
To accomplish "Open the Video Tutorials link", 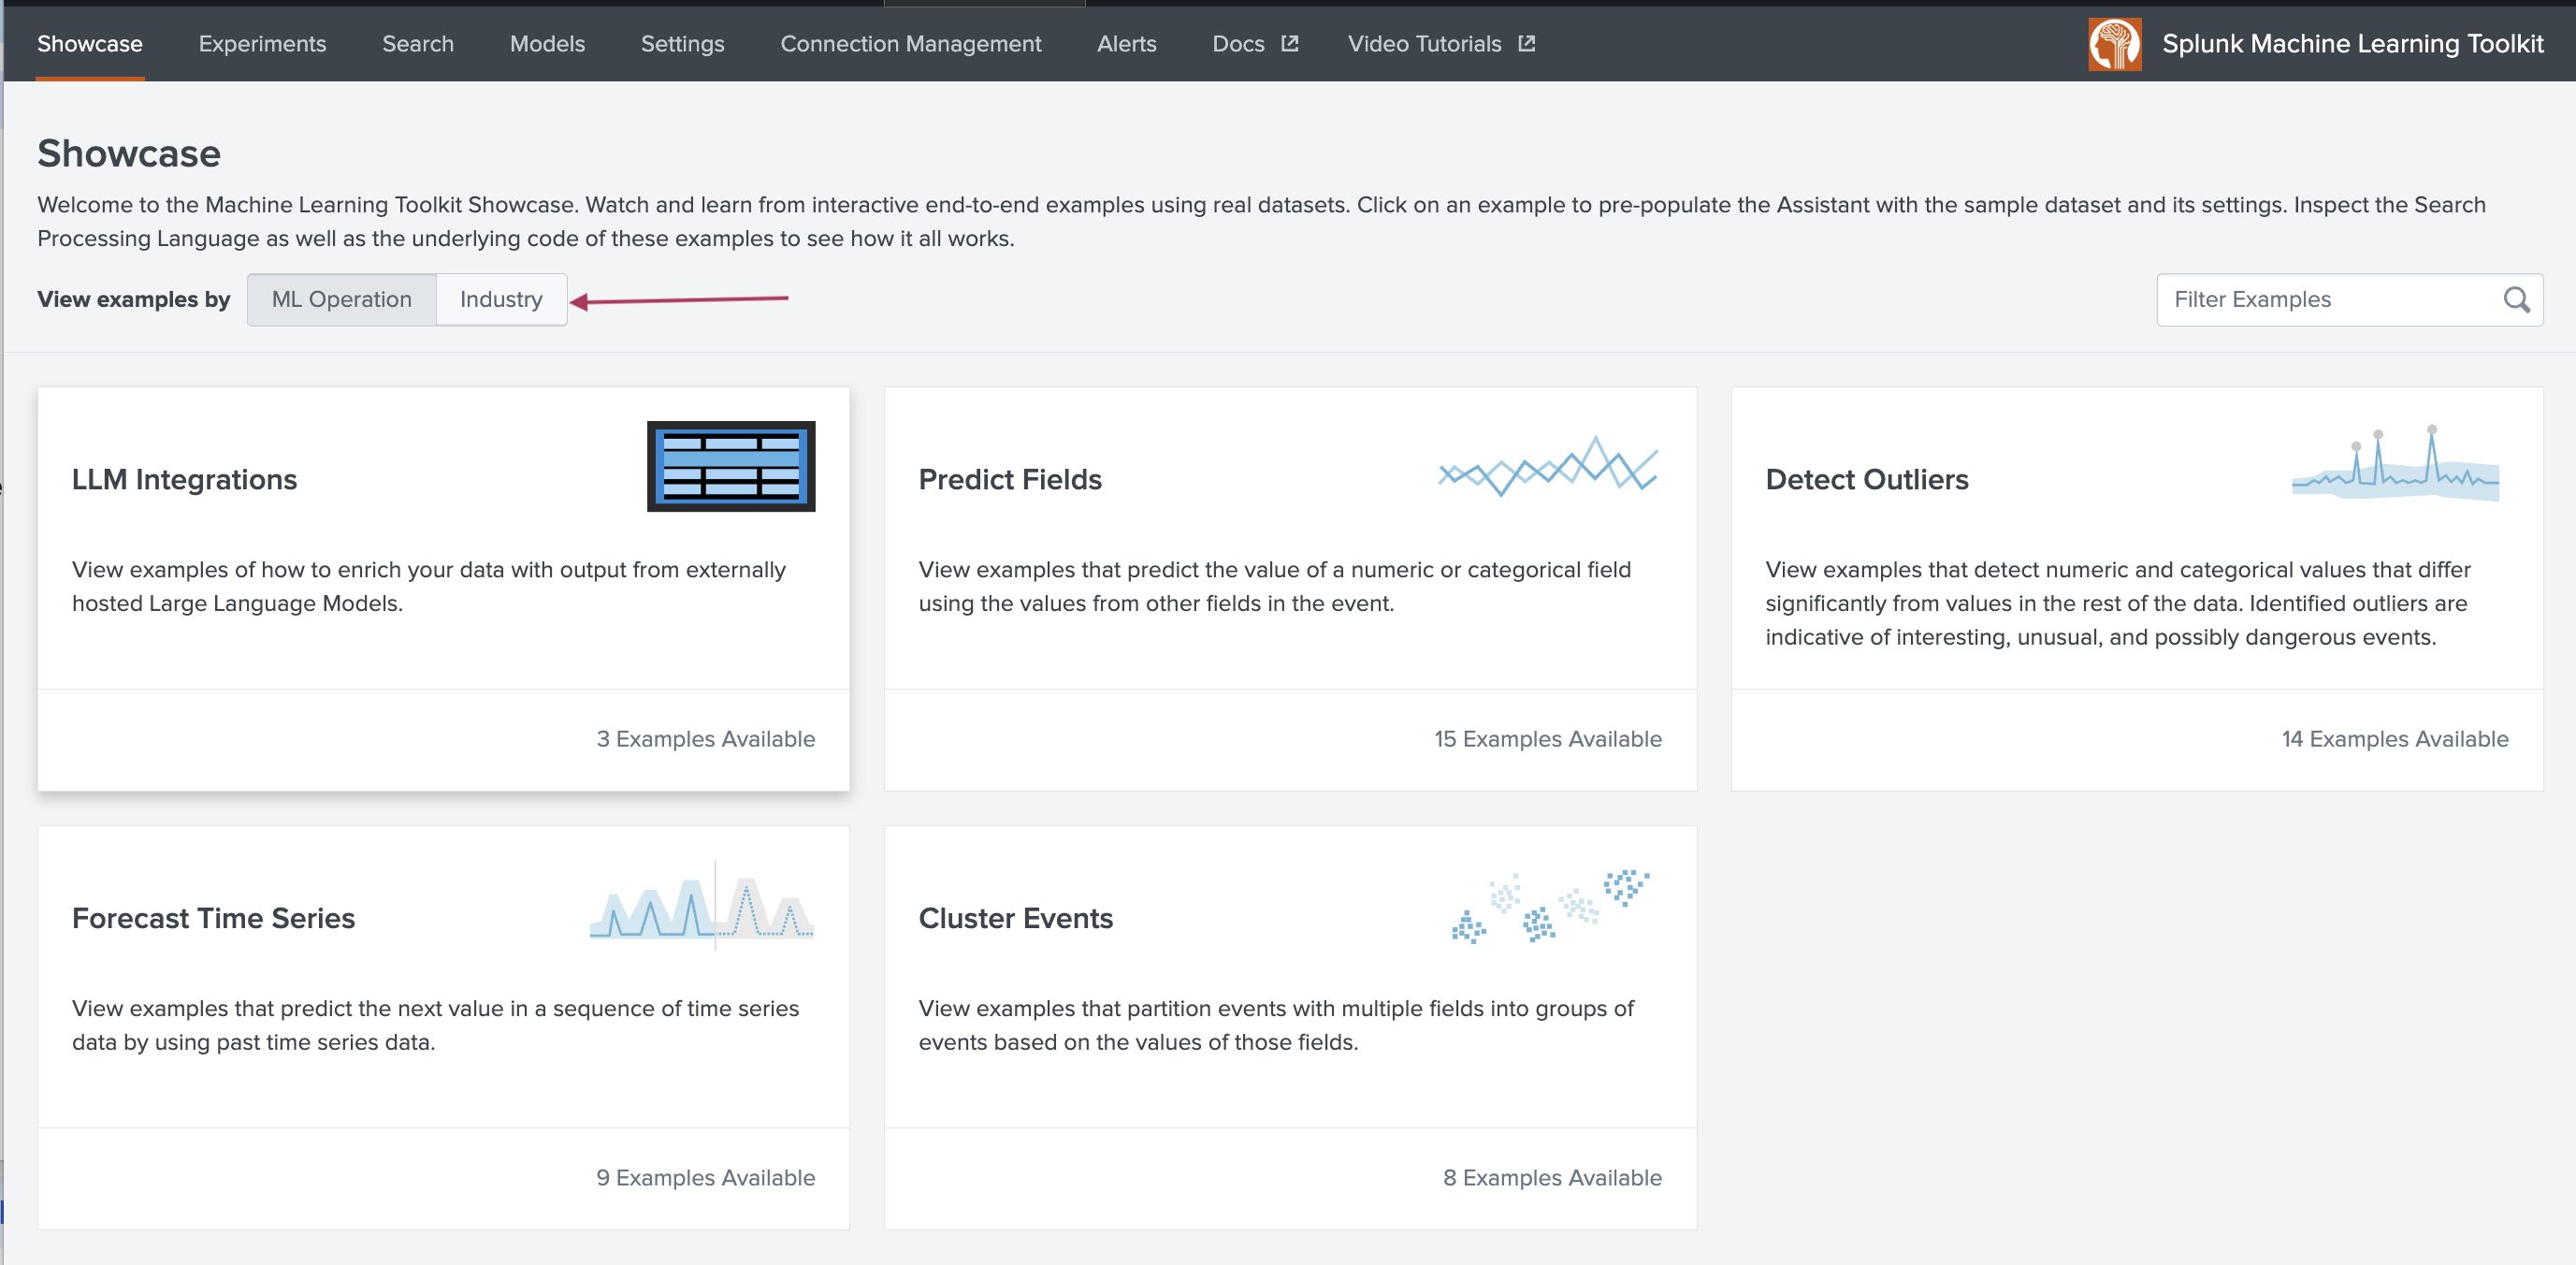I will [x=1440, y=44].
